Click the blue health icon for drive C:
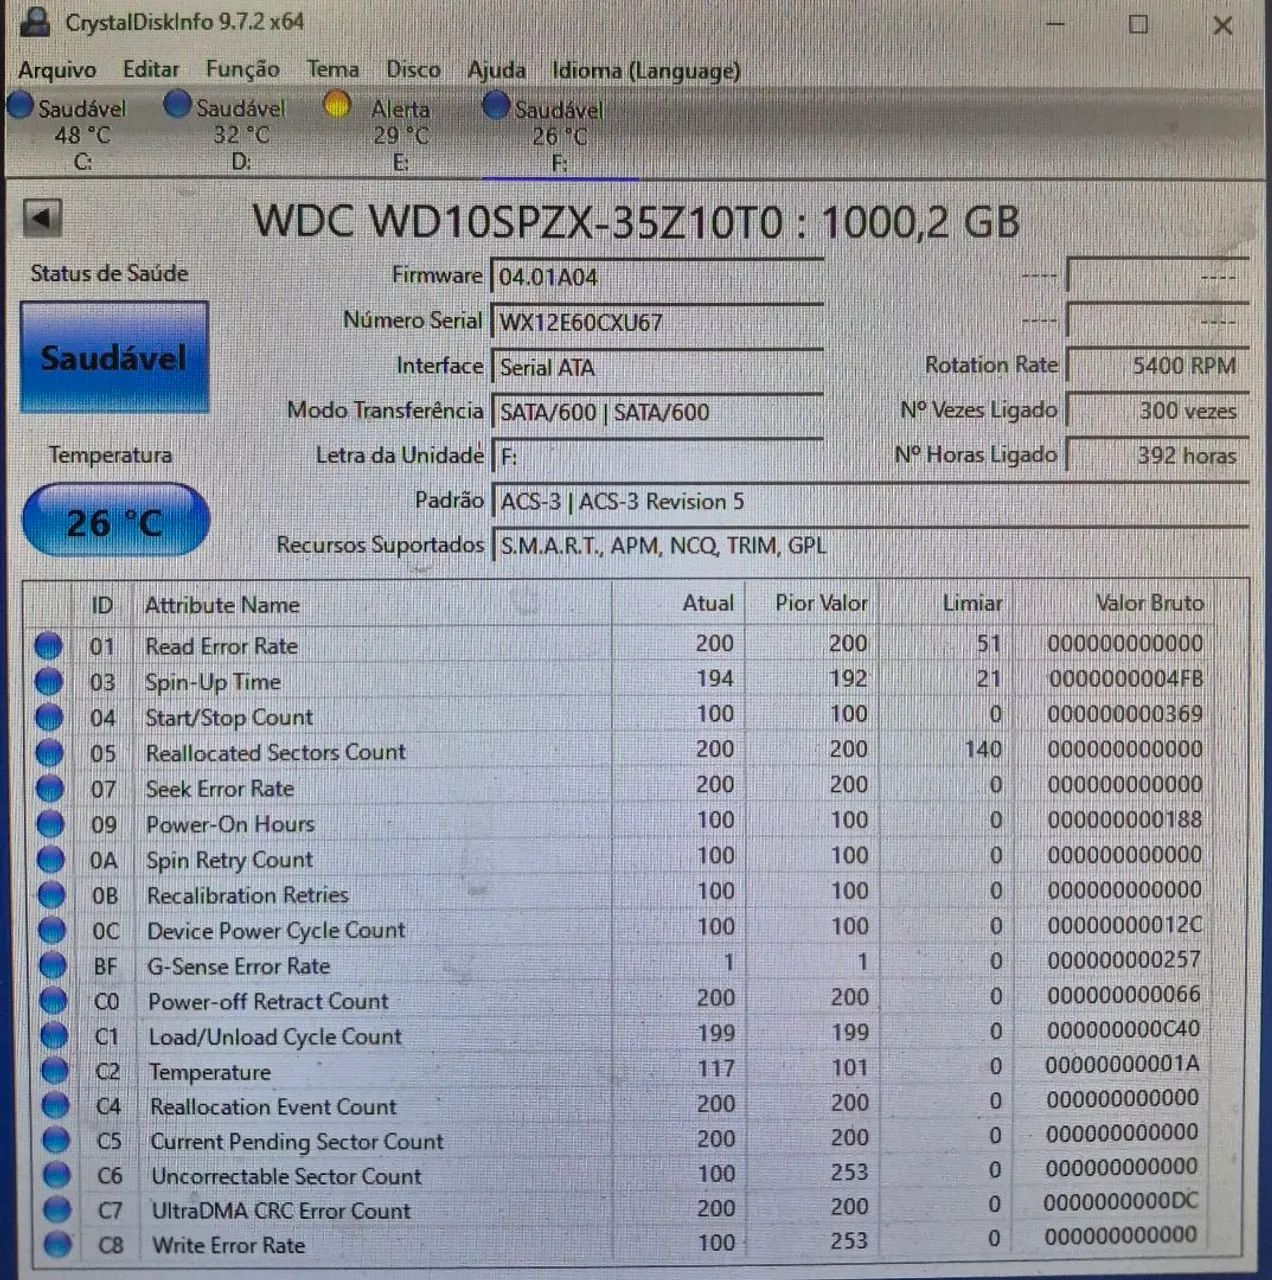Screen dimensions: 1272x1280 tap(20, 106)
